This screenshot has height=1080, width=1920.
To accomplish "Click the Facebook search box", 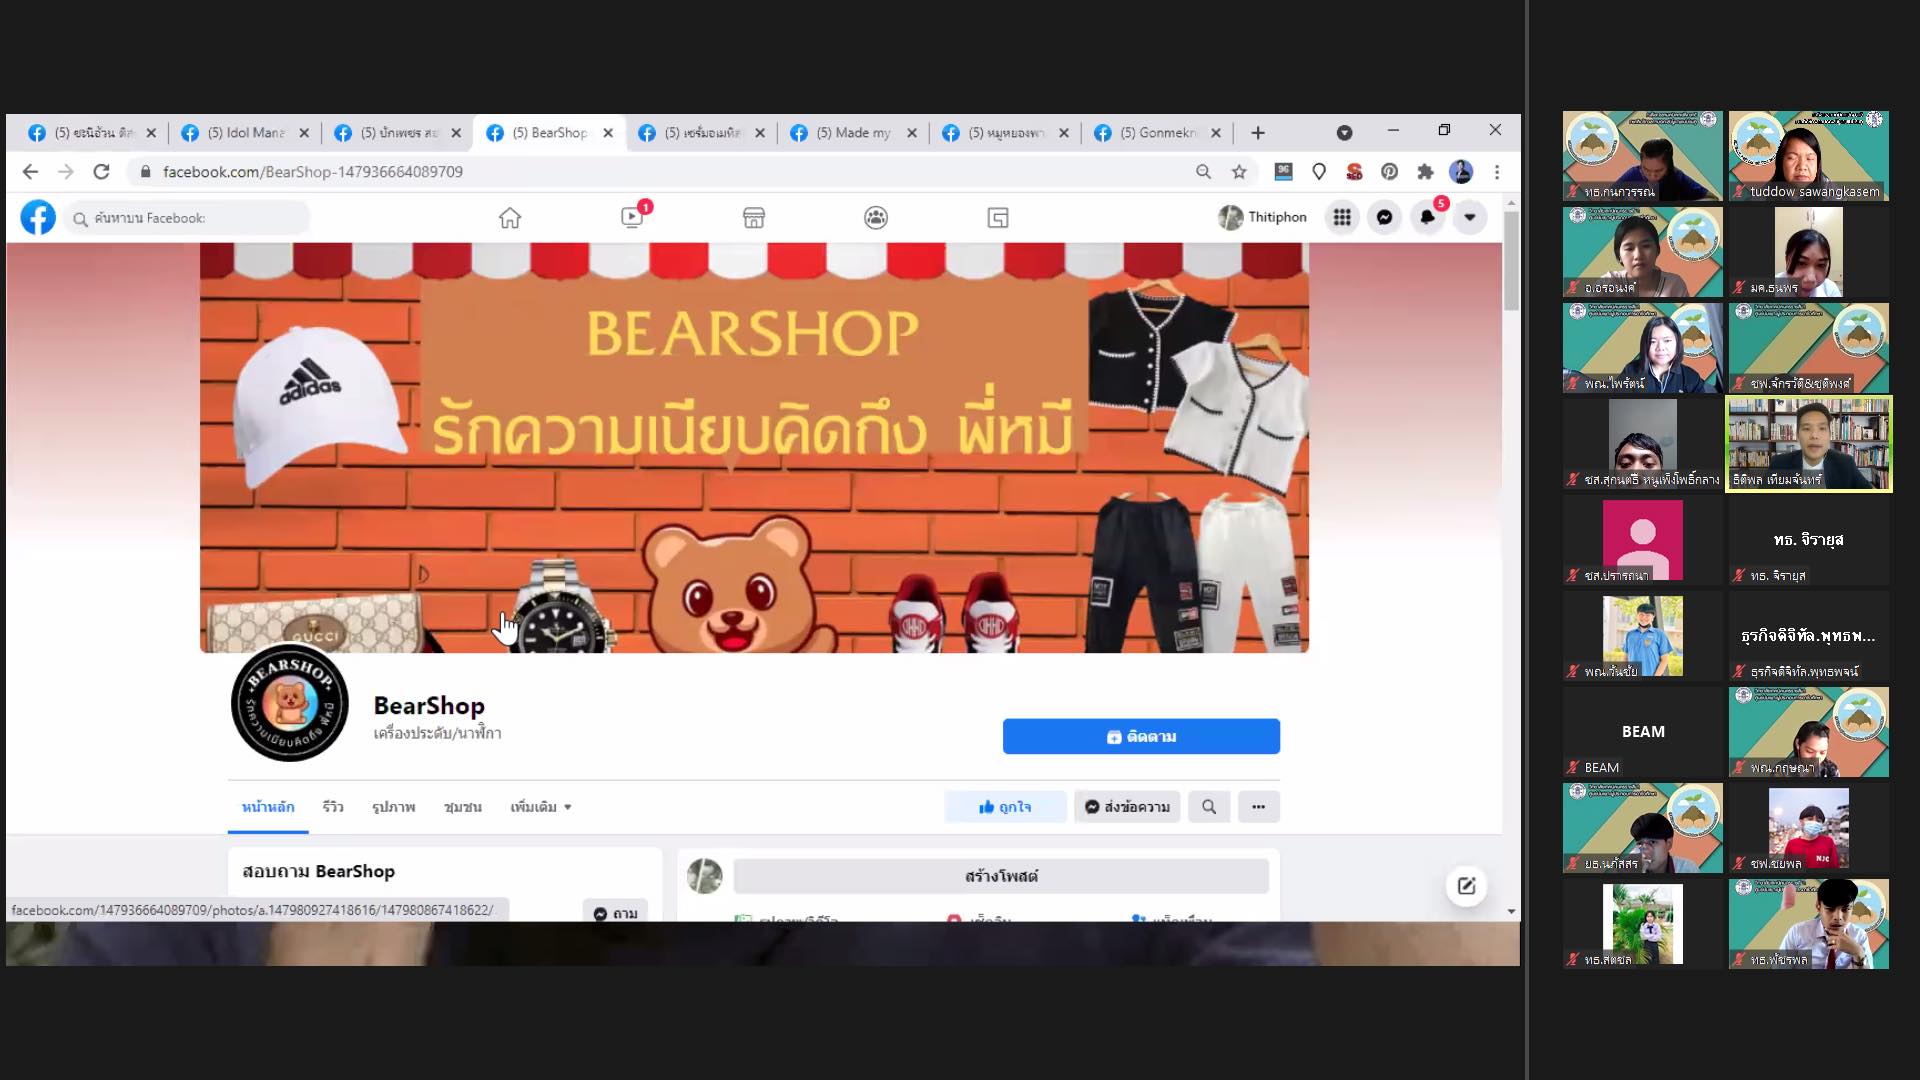I will 187,218.
